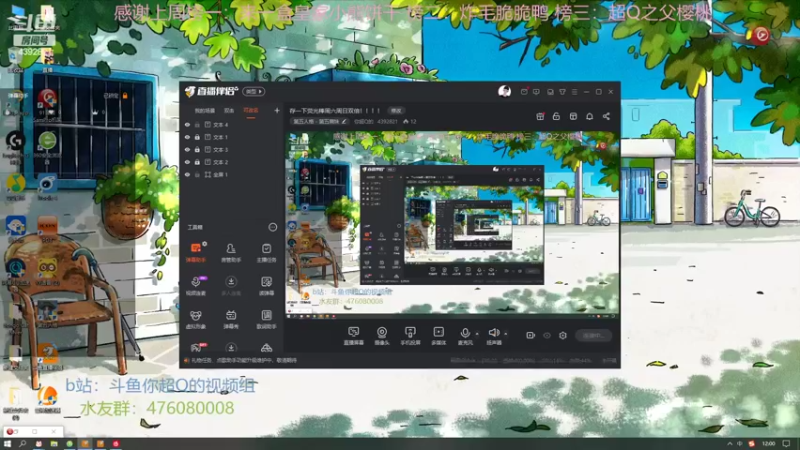
Task: Open taskbar search magnifier
Action: pos(22,444)
